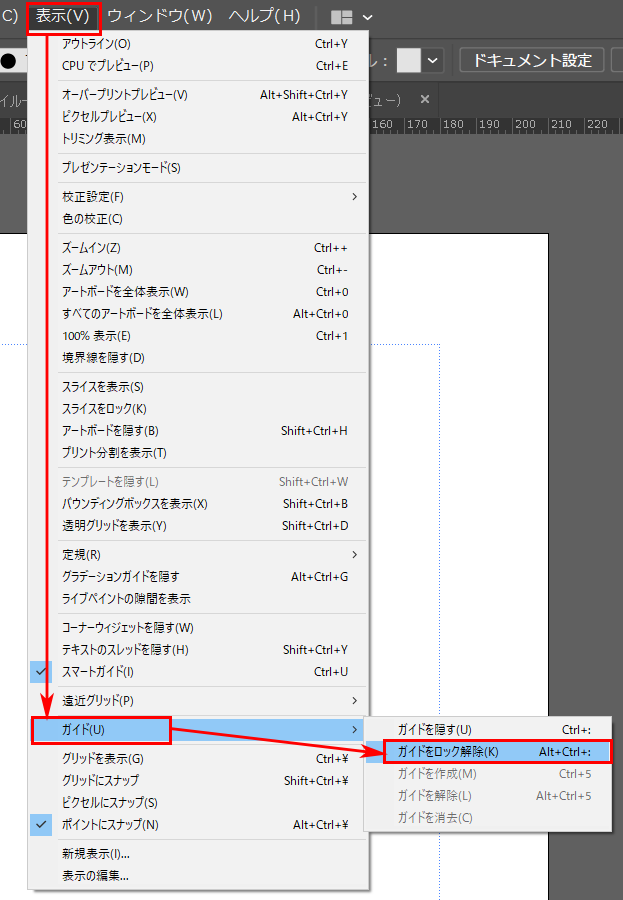Toggle checked スマートガイド(I) option
Screen dimensions: 623x900
coord(198,672)
